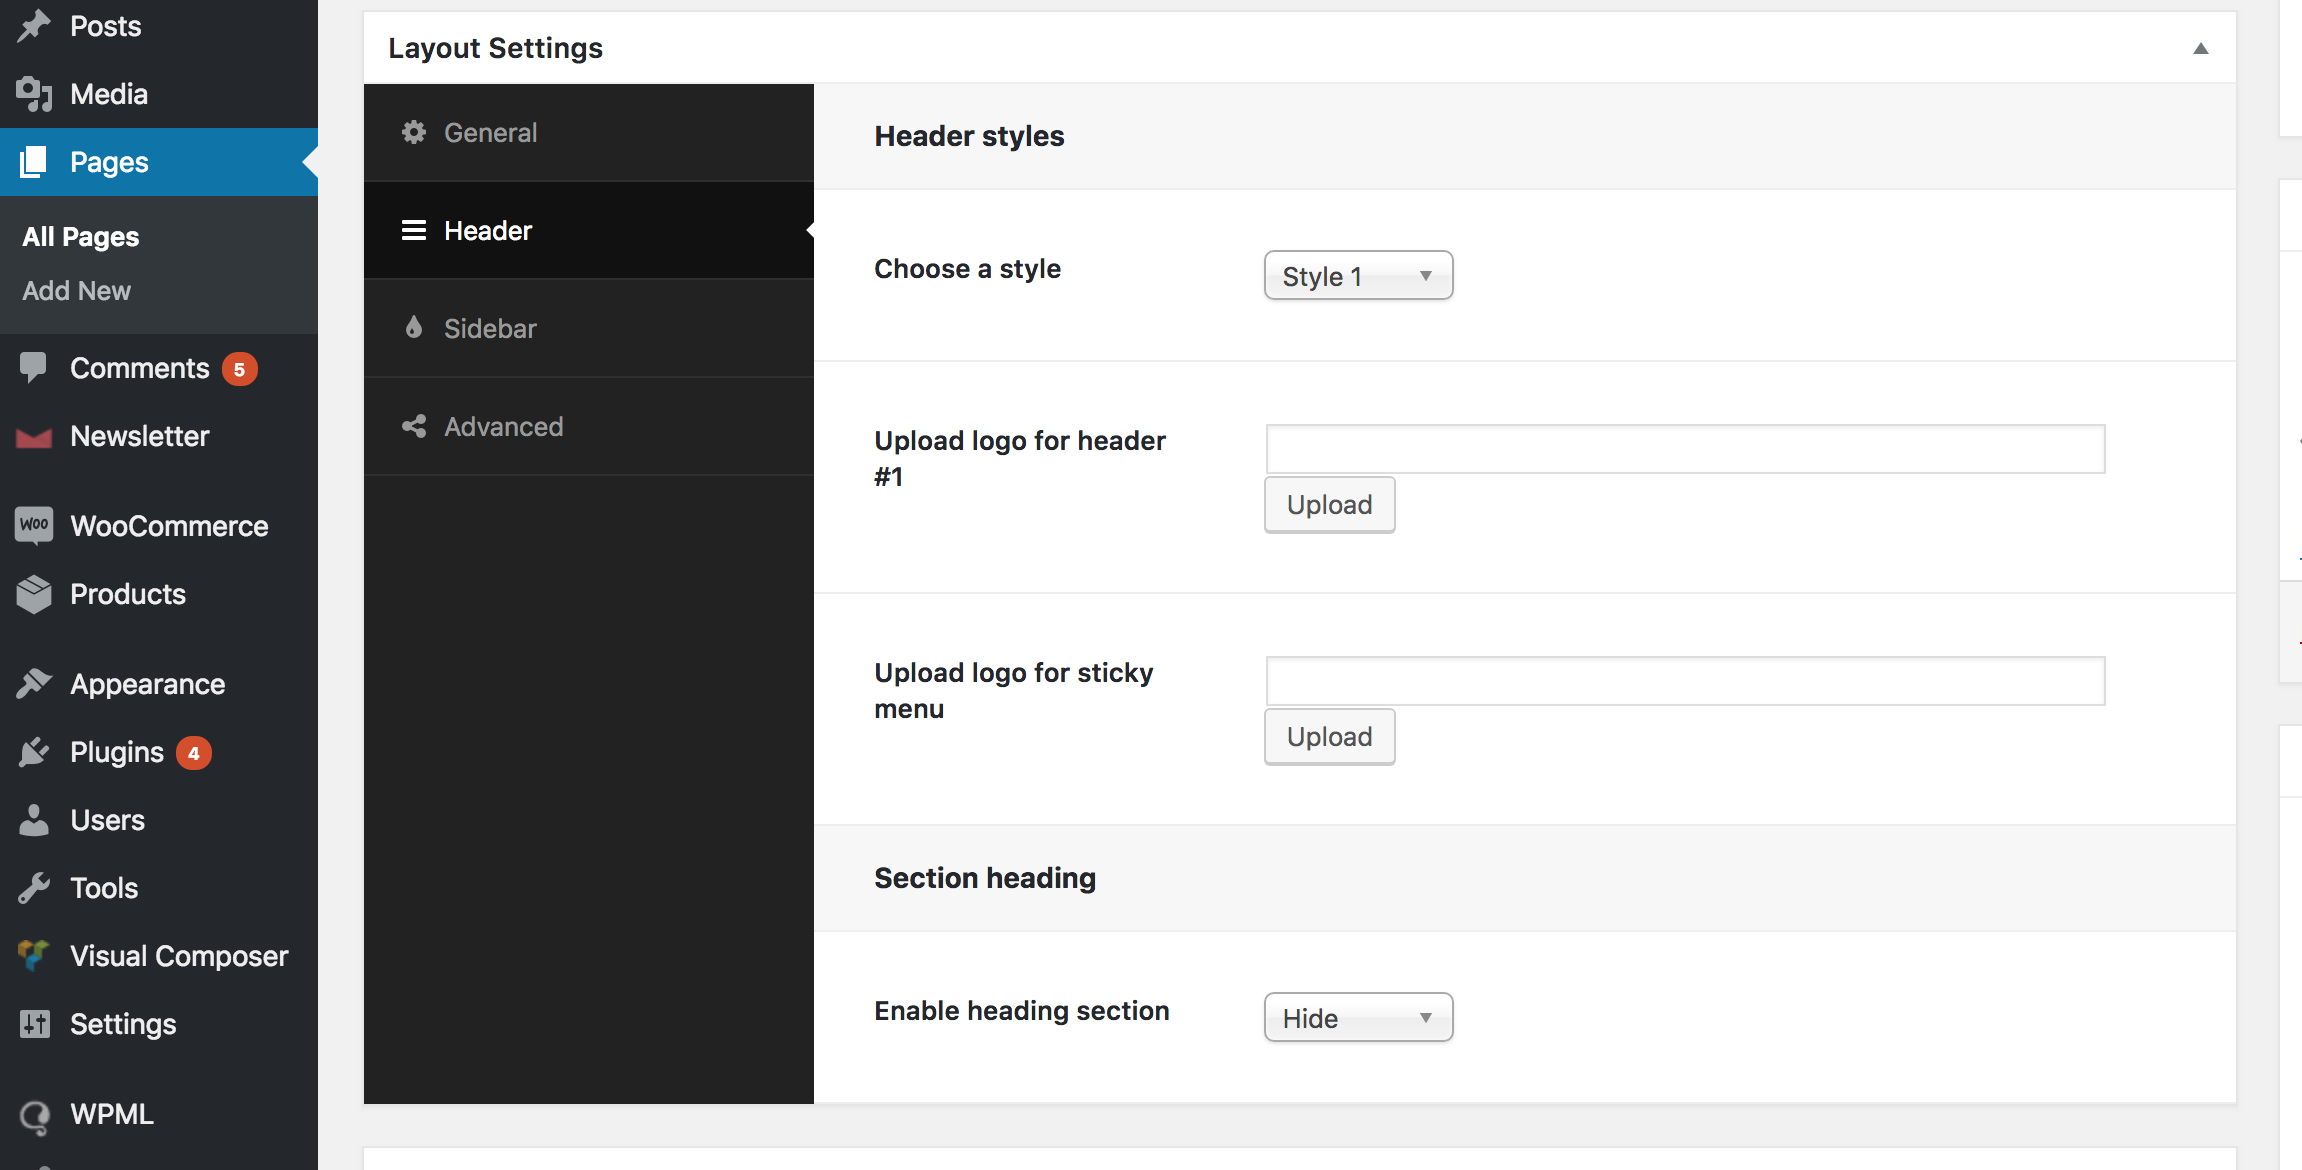Open the Choose a style dropdown
2302x1170 pixels.
(1357, 276)
